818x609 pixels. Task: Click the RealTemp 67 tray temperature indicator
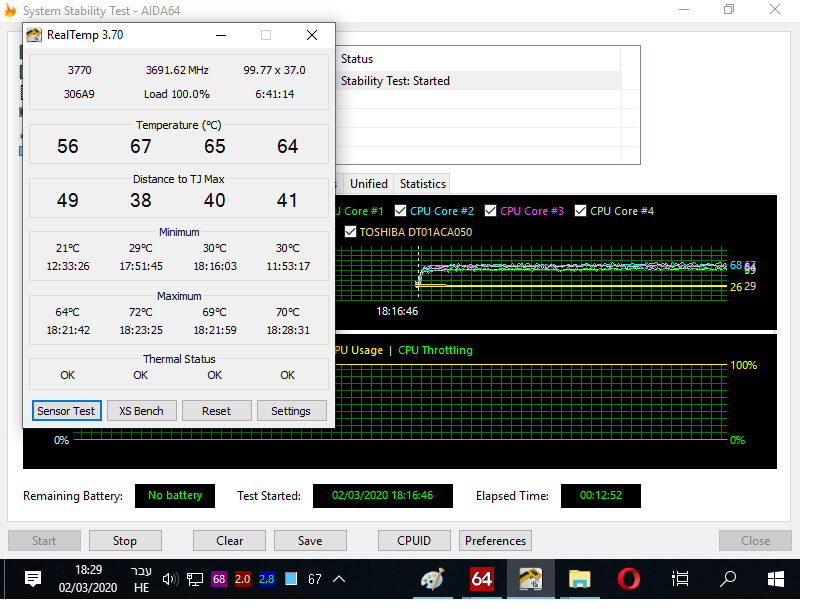315,579
